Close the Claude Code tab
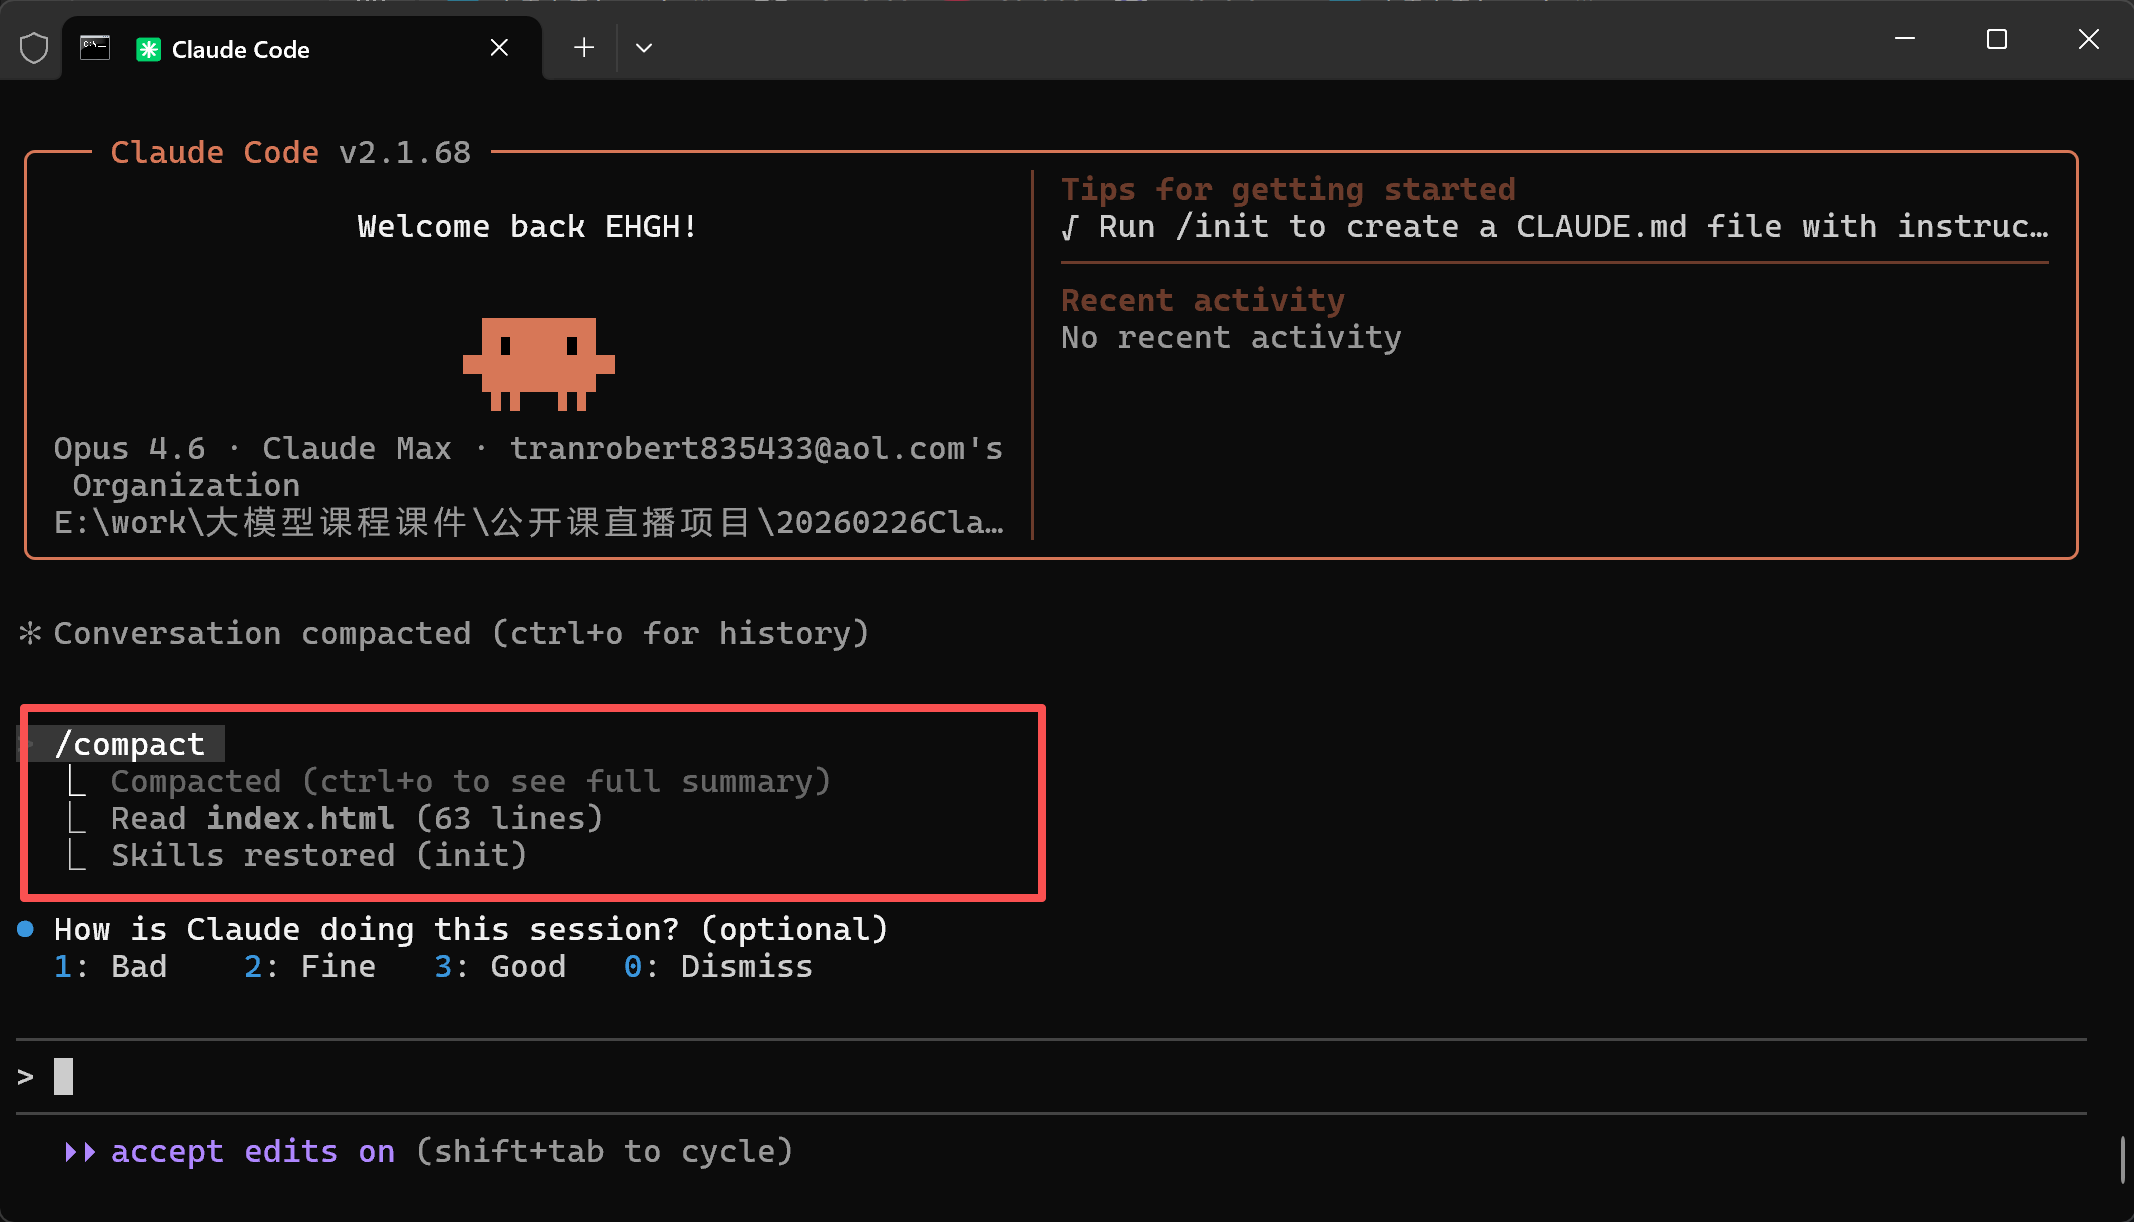The image size is (2134, 1222). [x=500, y=48]
